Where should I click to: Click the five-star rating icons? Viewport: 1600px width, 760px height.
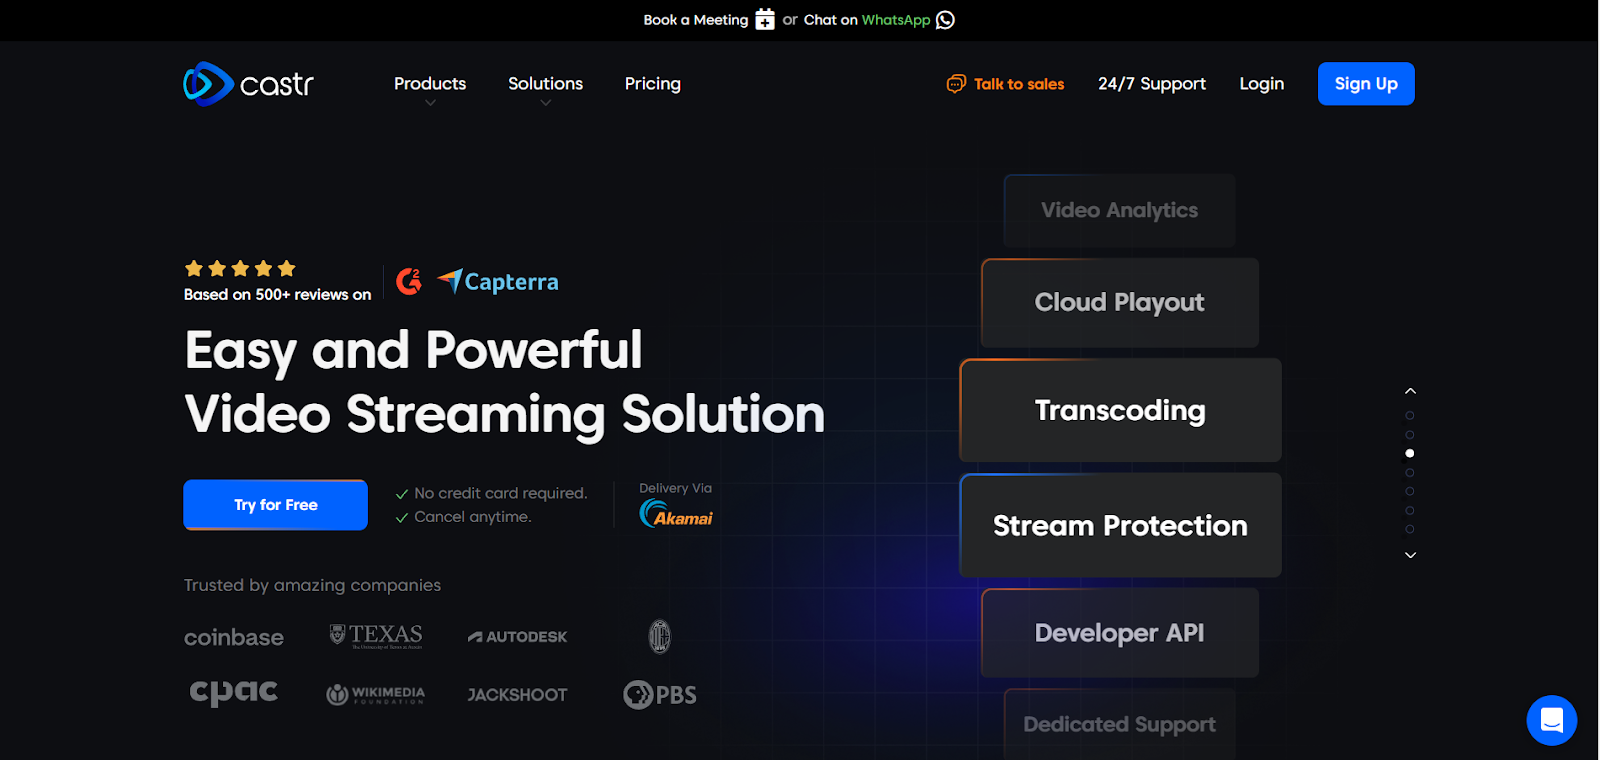pos(240,268)
